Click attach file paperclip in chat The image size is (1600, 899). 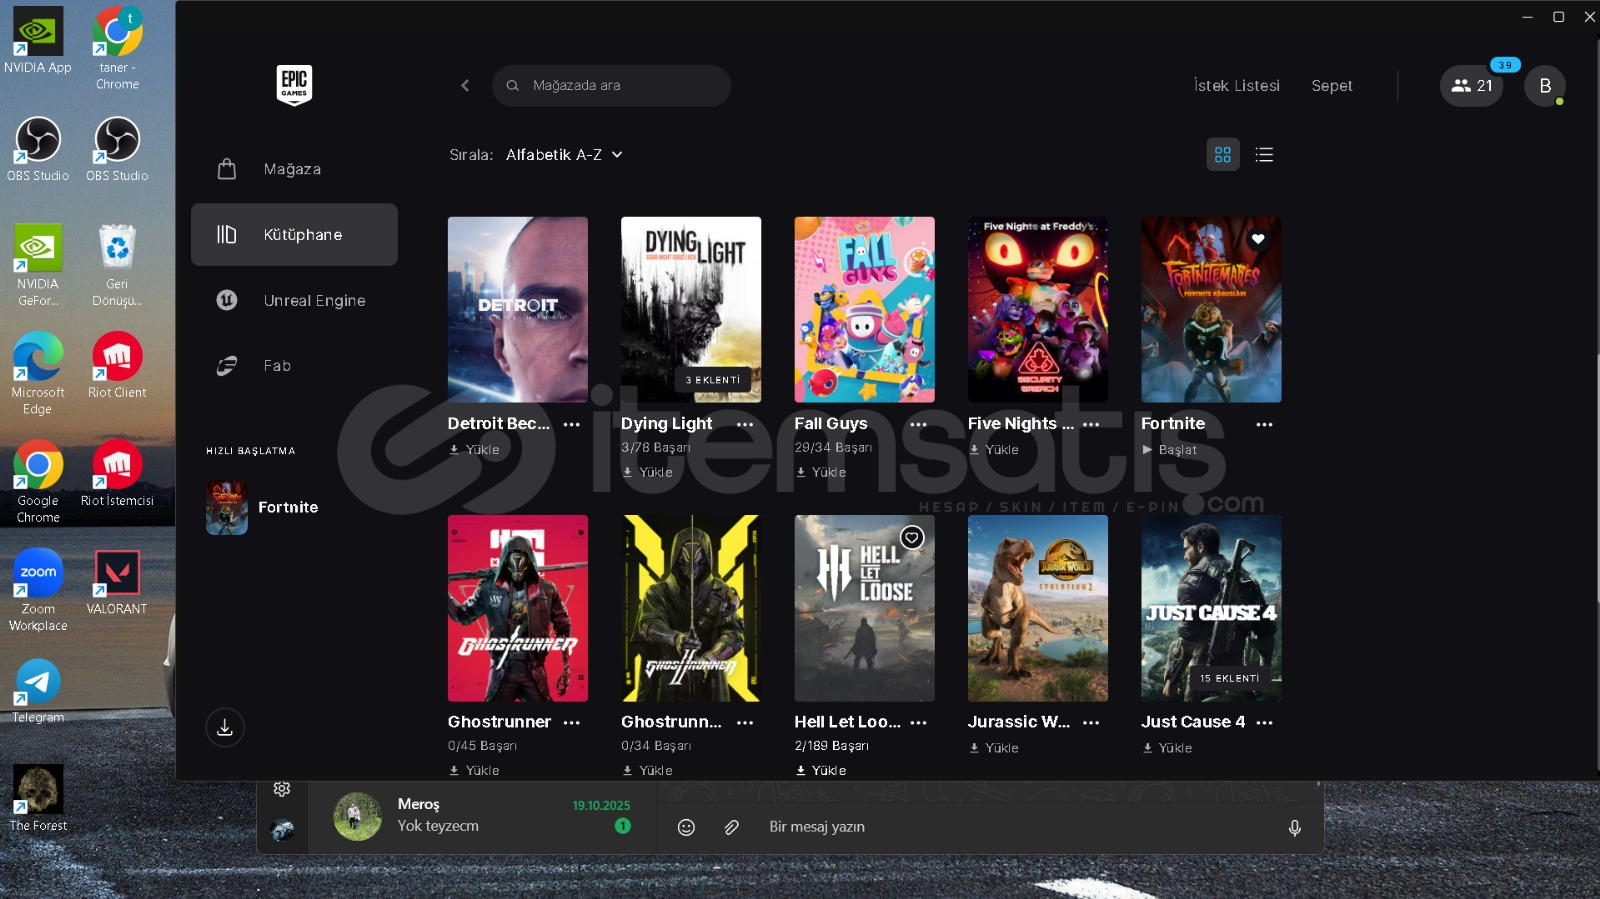[732, 827]
